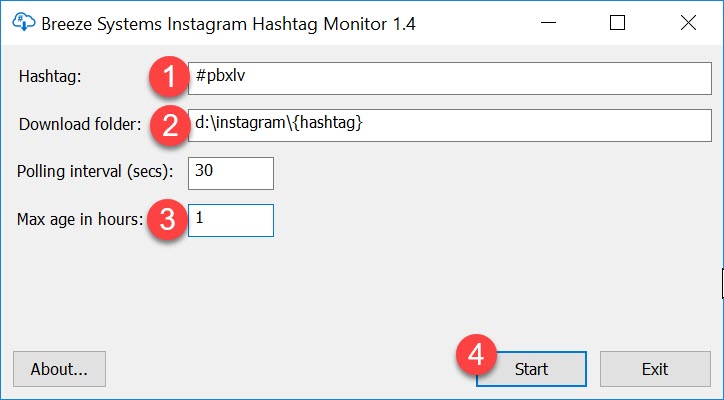Click the Exit button
Viewport: 724px width, 400px height.
pyautogui.click(x=654, y=369)
